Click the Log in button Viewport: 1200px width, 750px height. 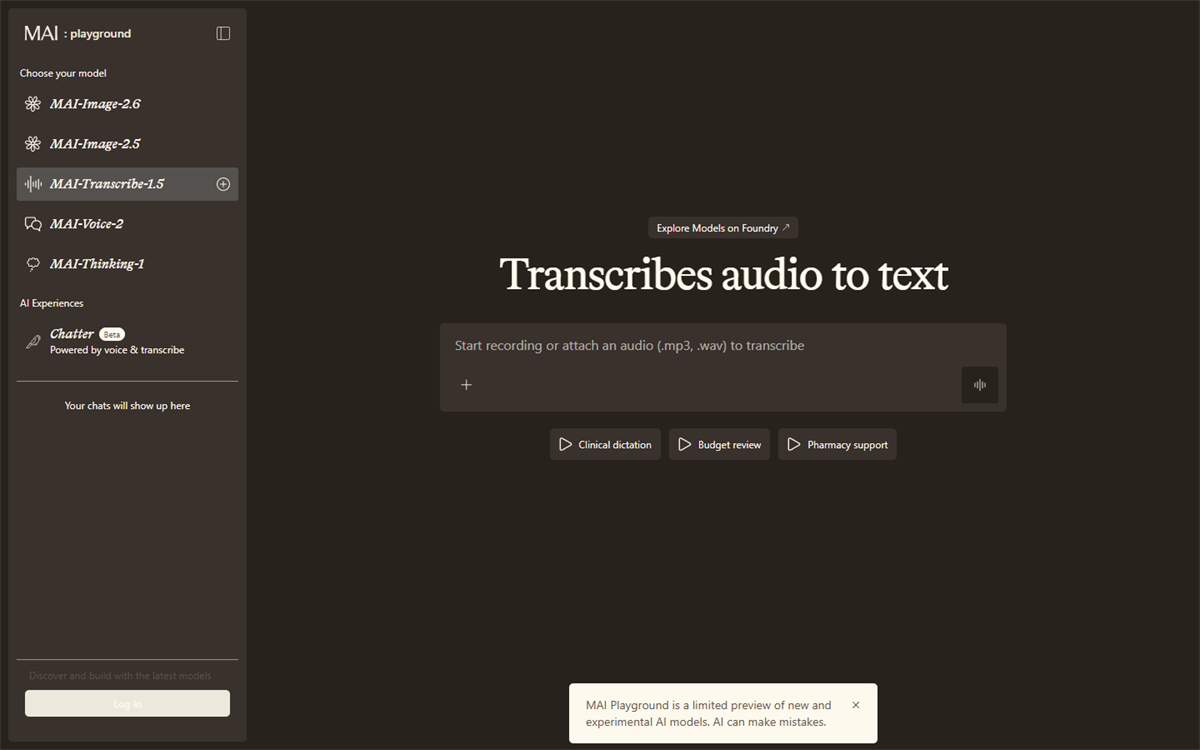point(127,704)
